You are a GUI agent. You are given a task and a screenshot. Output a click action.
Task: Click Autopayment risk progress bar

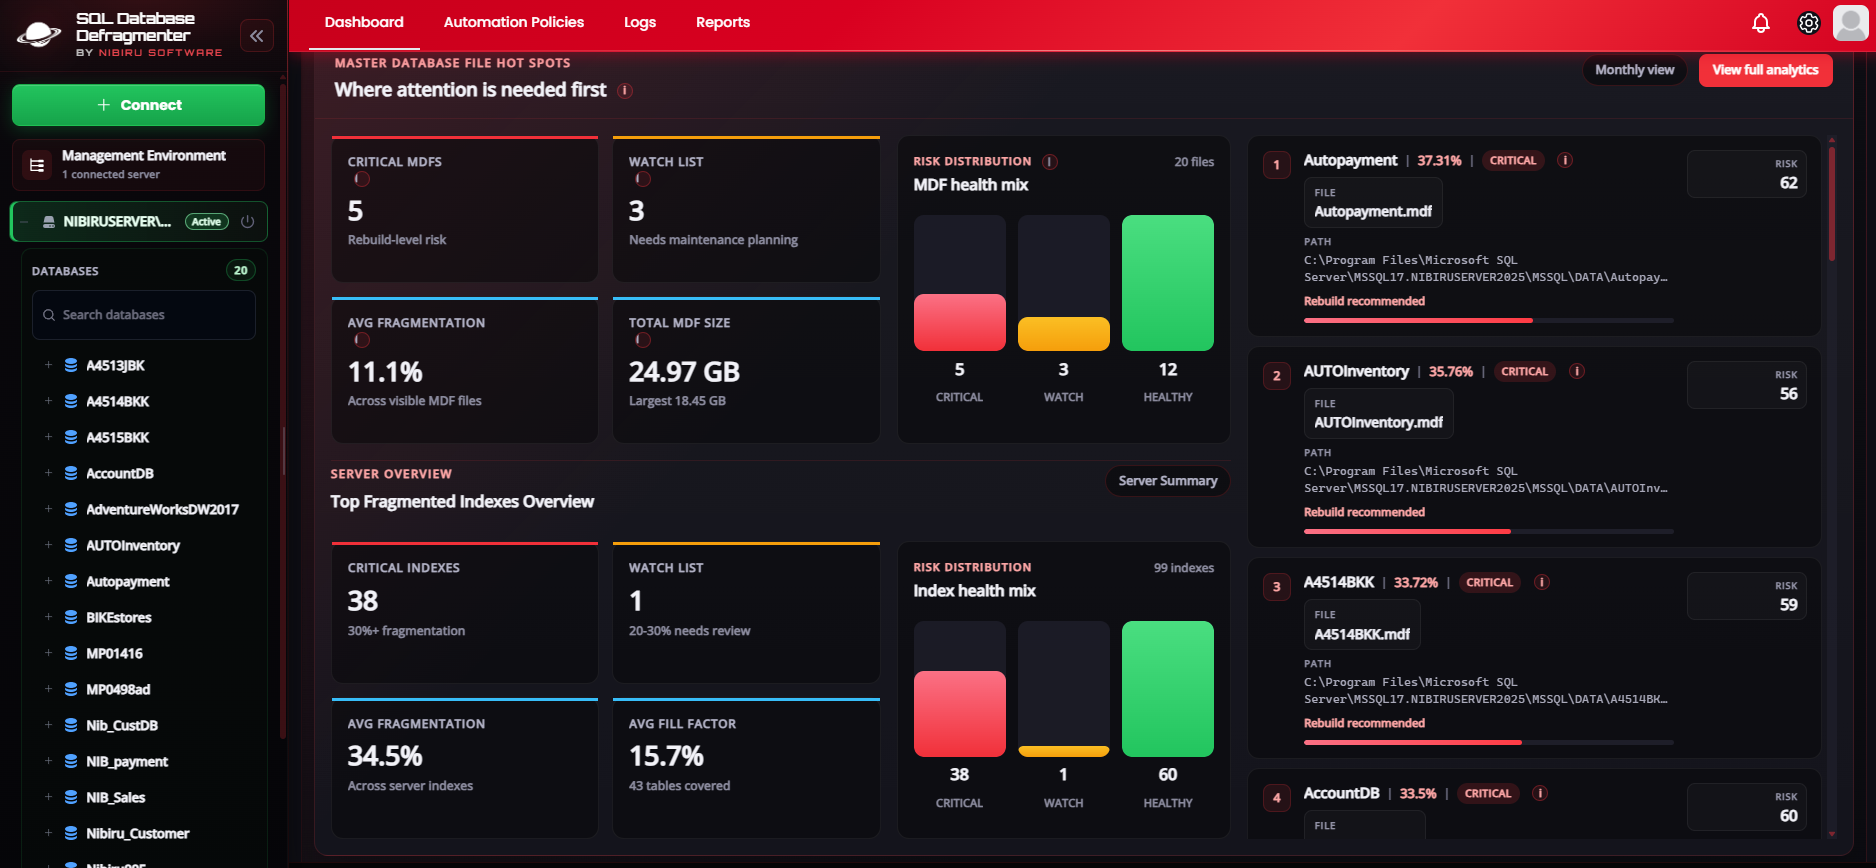(x=1488, y=320)
